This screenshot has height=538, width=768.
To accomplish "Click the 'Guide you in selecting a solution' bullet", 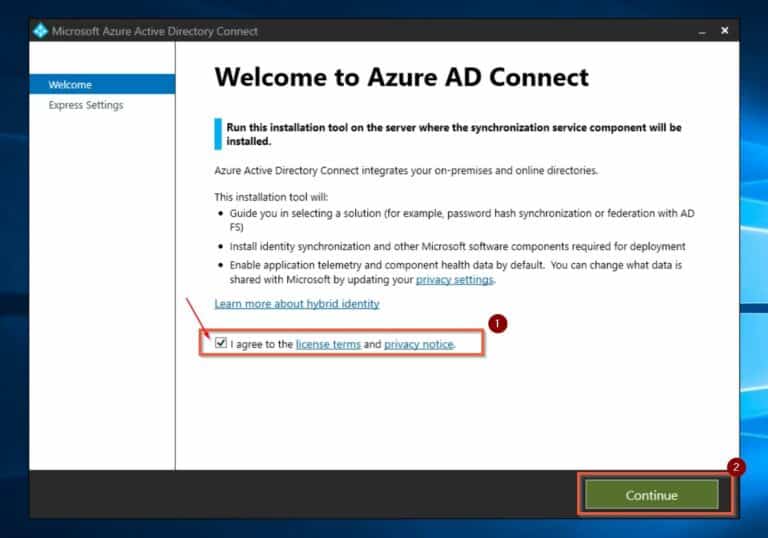I will point(462,220).
